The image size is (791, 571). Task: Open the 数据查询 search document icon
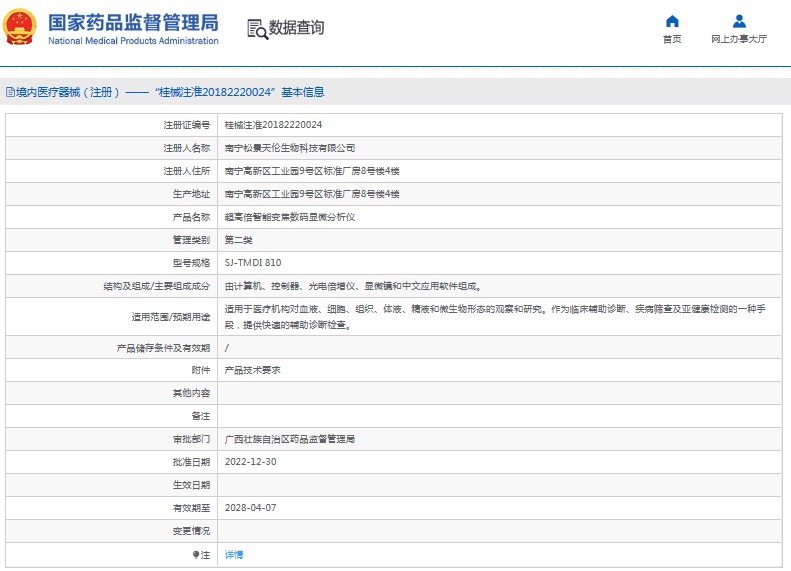click(x=257, y=29)
